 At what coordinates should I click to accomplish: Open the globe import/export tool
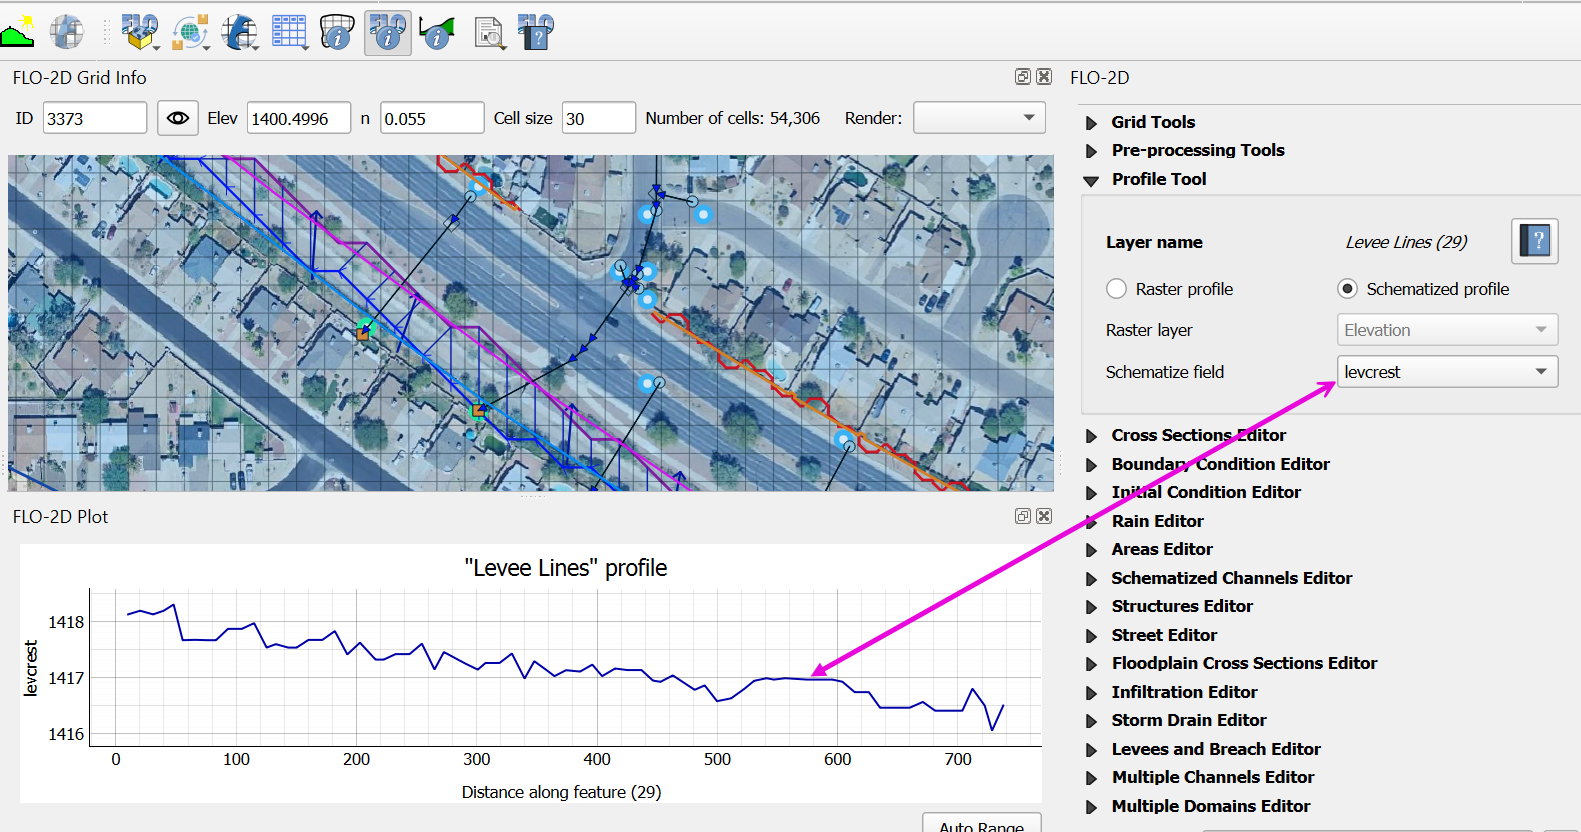click(x=189, y=32)
